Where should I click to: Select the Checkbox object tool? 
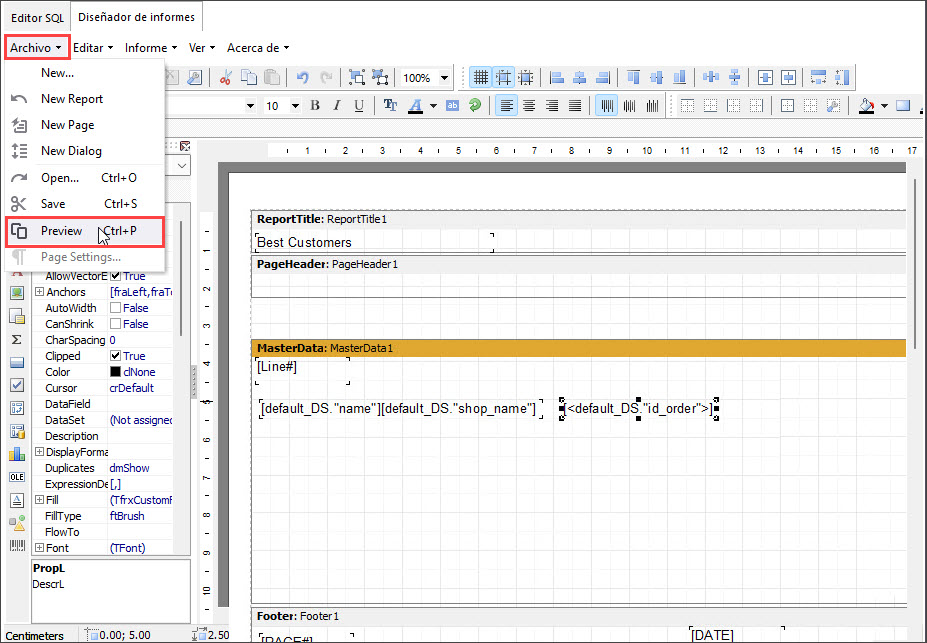(17, 385)
